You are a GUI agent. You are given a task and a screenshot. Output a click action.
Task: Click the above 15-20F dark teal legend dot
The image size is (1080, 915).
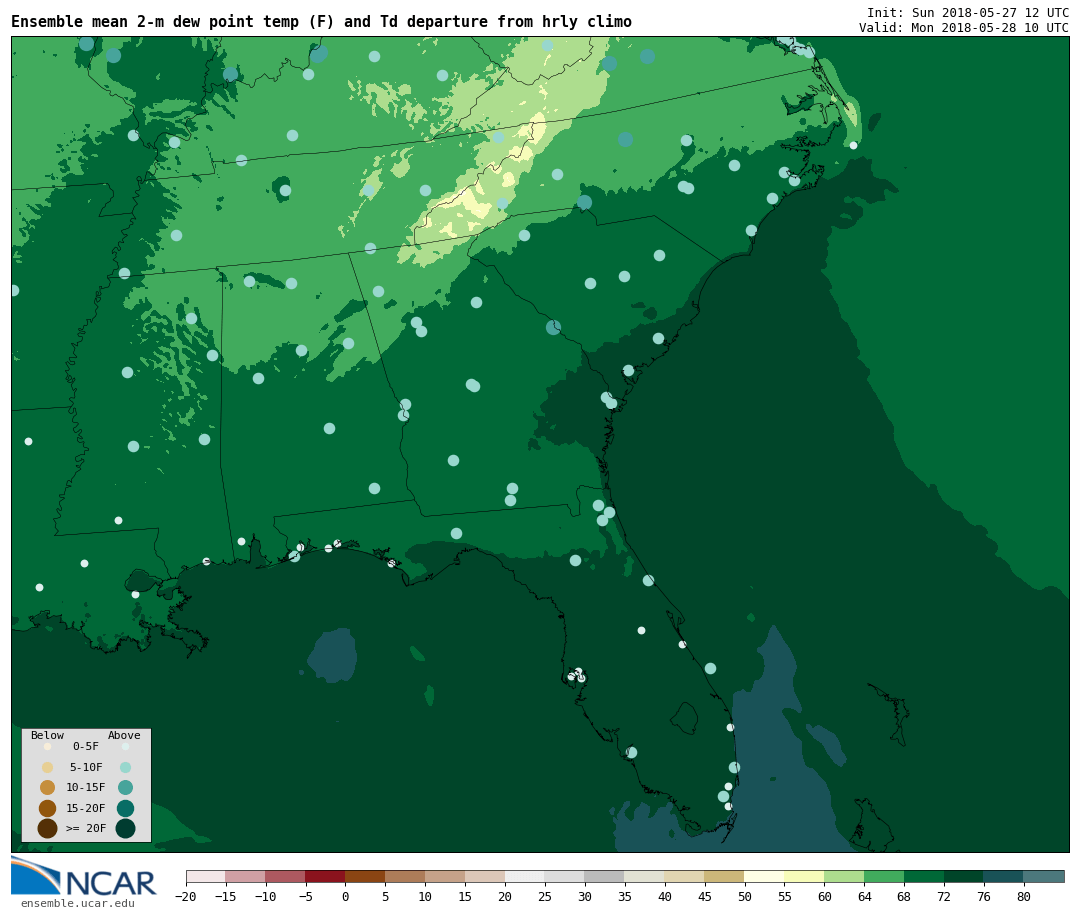(125, 808)
